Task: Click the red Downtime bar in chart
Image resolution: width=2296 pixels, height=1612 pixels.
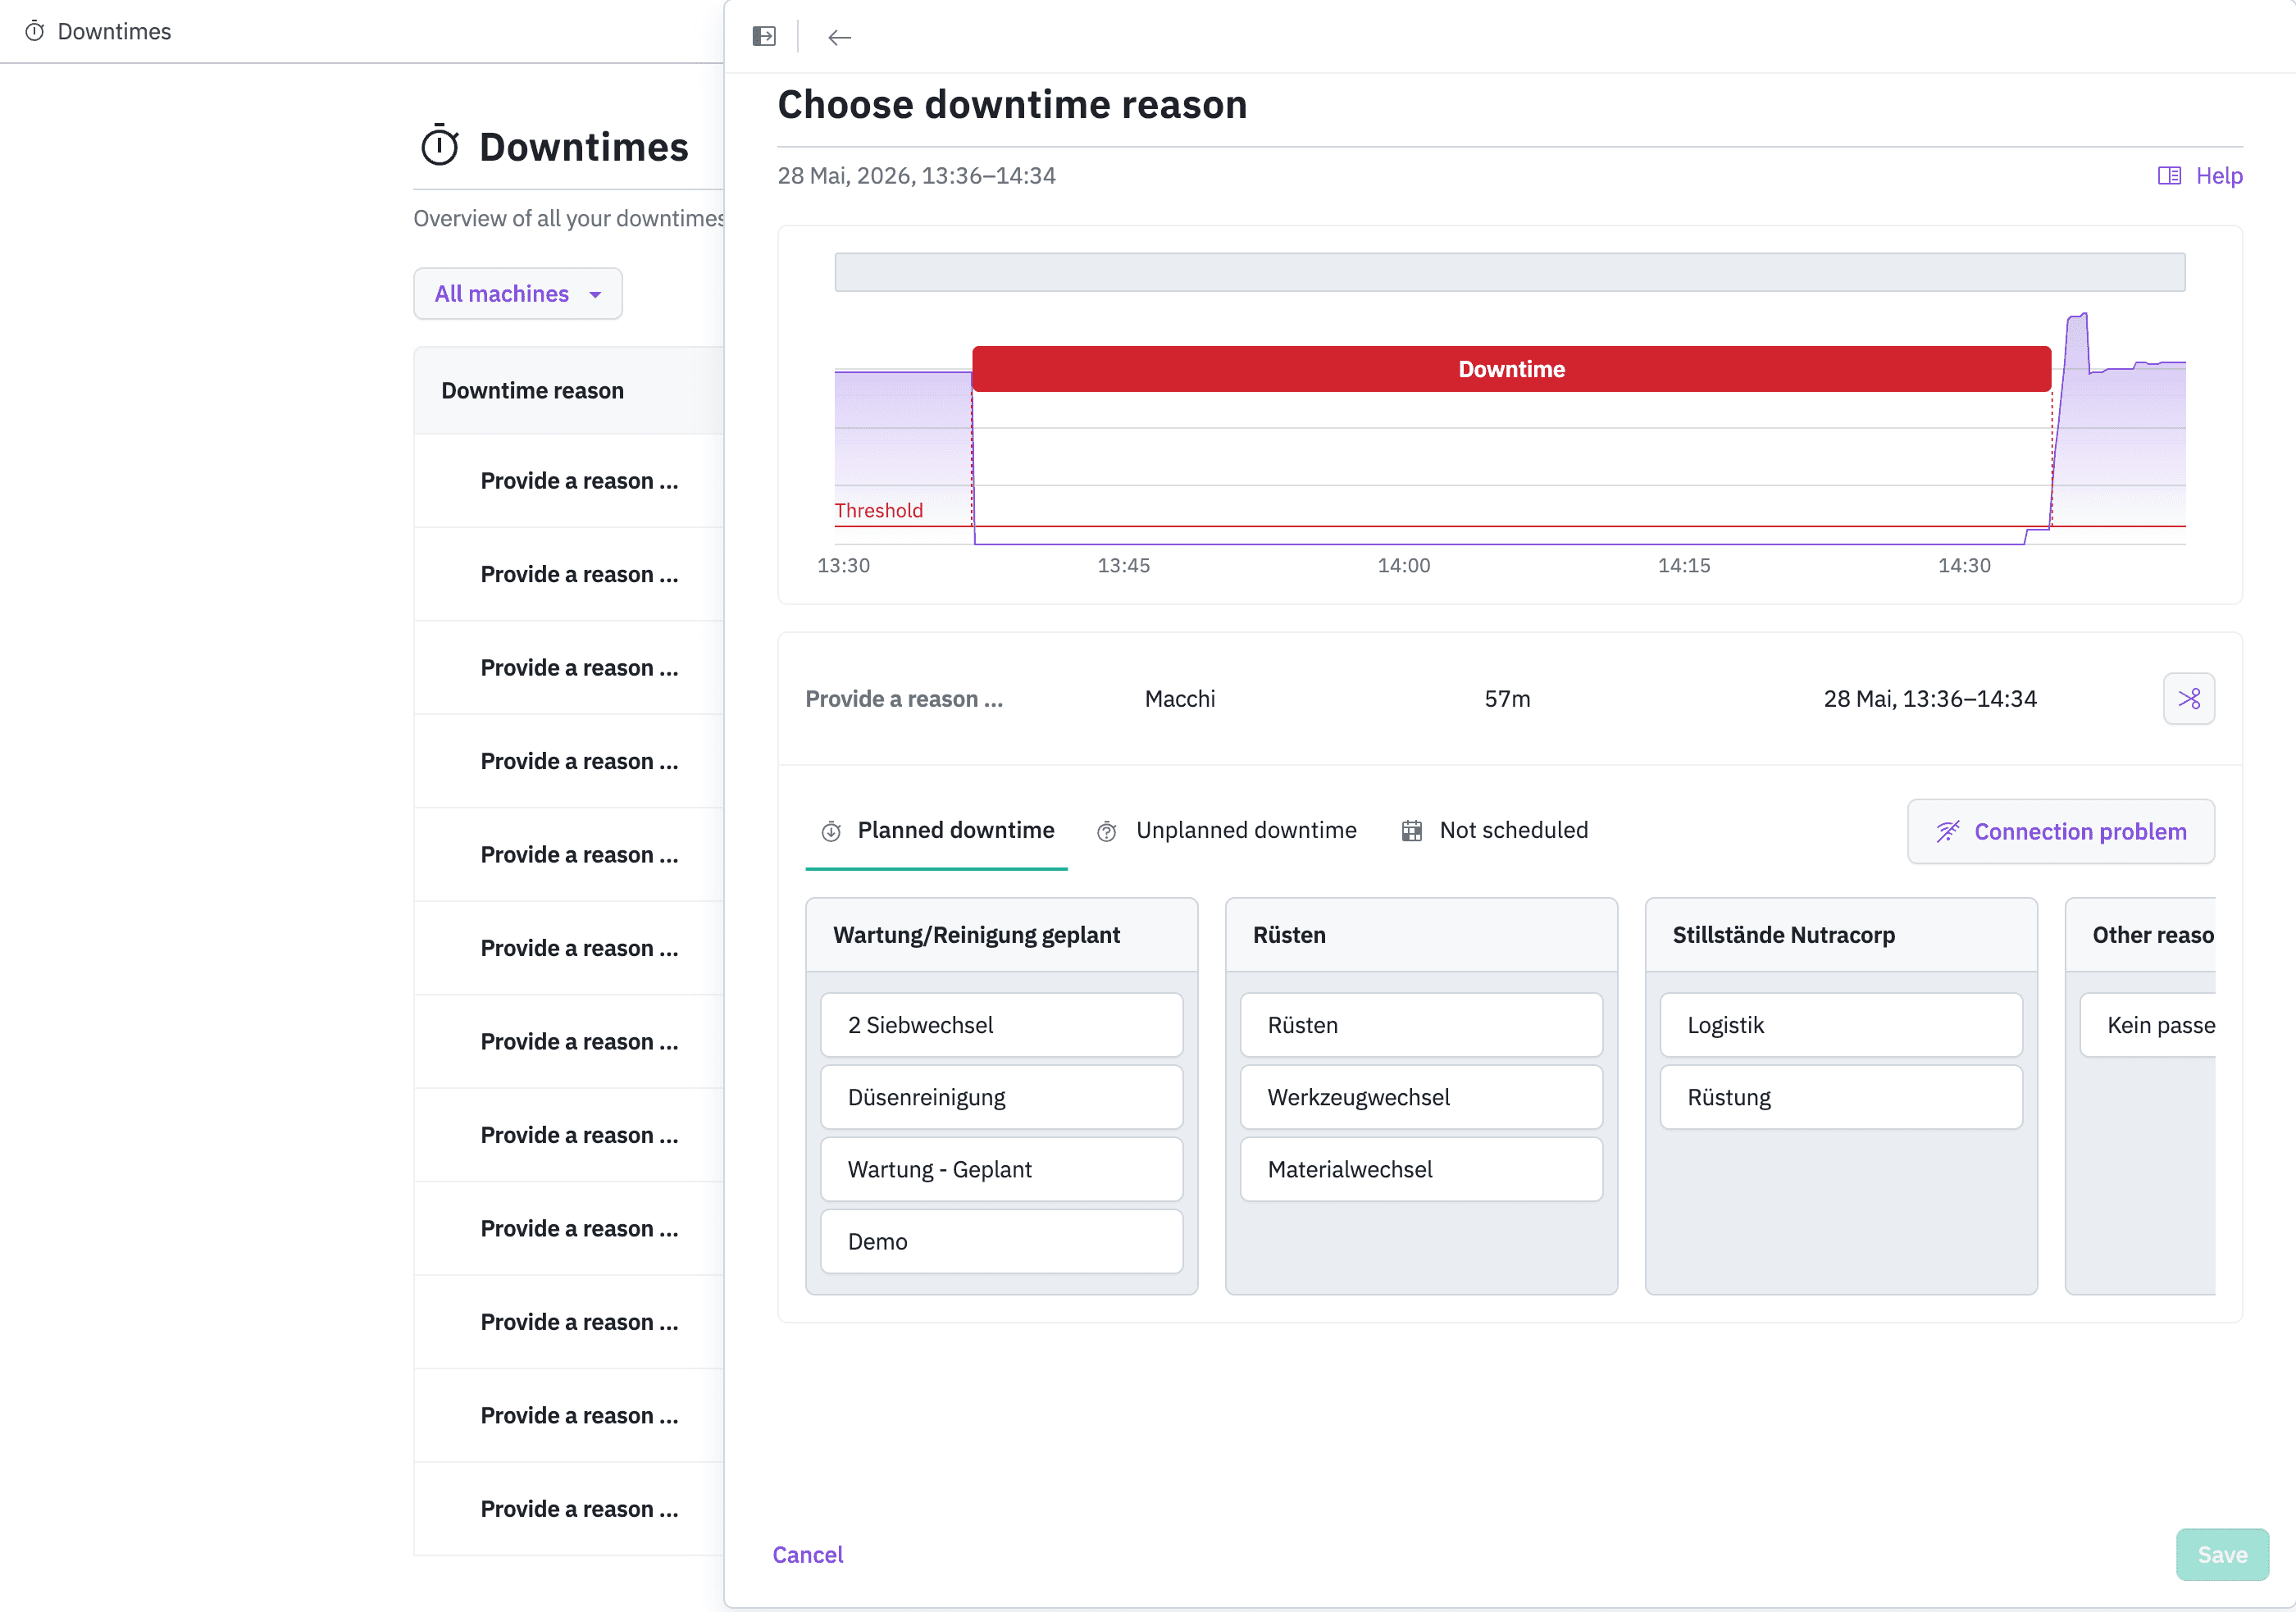Action: coord(1511,369)
